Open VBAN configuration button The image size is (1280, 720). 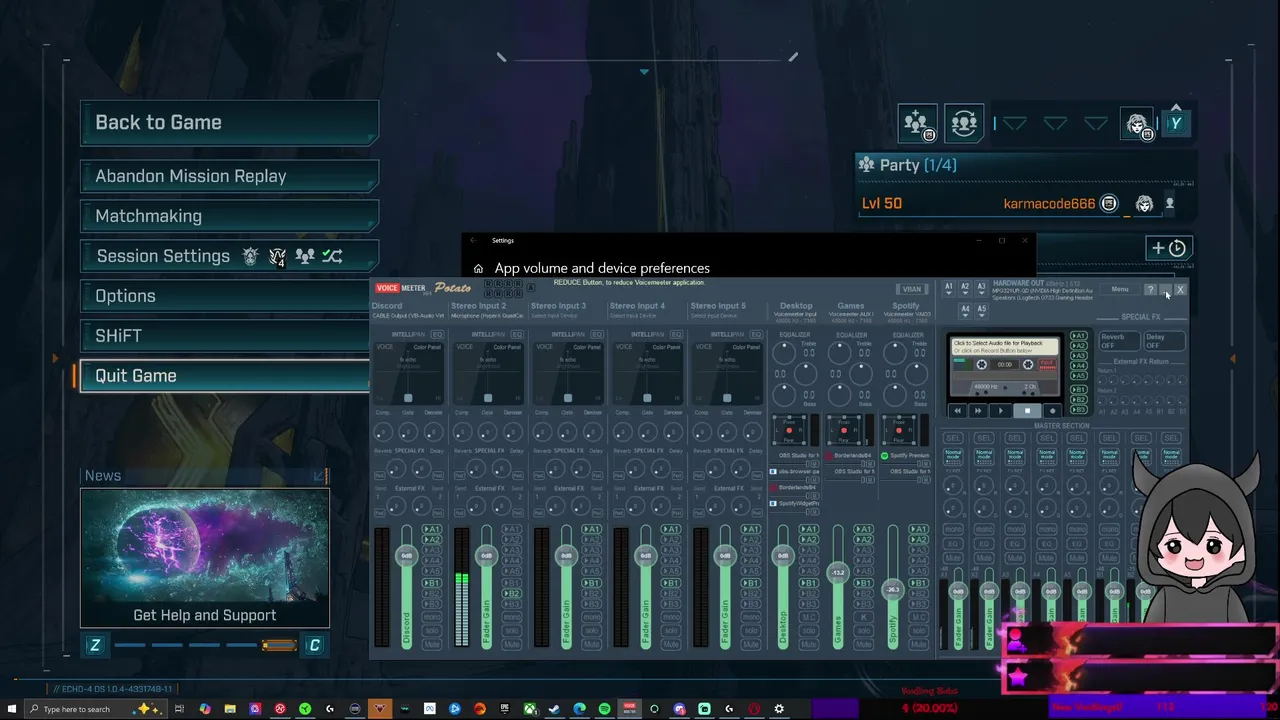[911, 290]
